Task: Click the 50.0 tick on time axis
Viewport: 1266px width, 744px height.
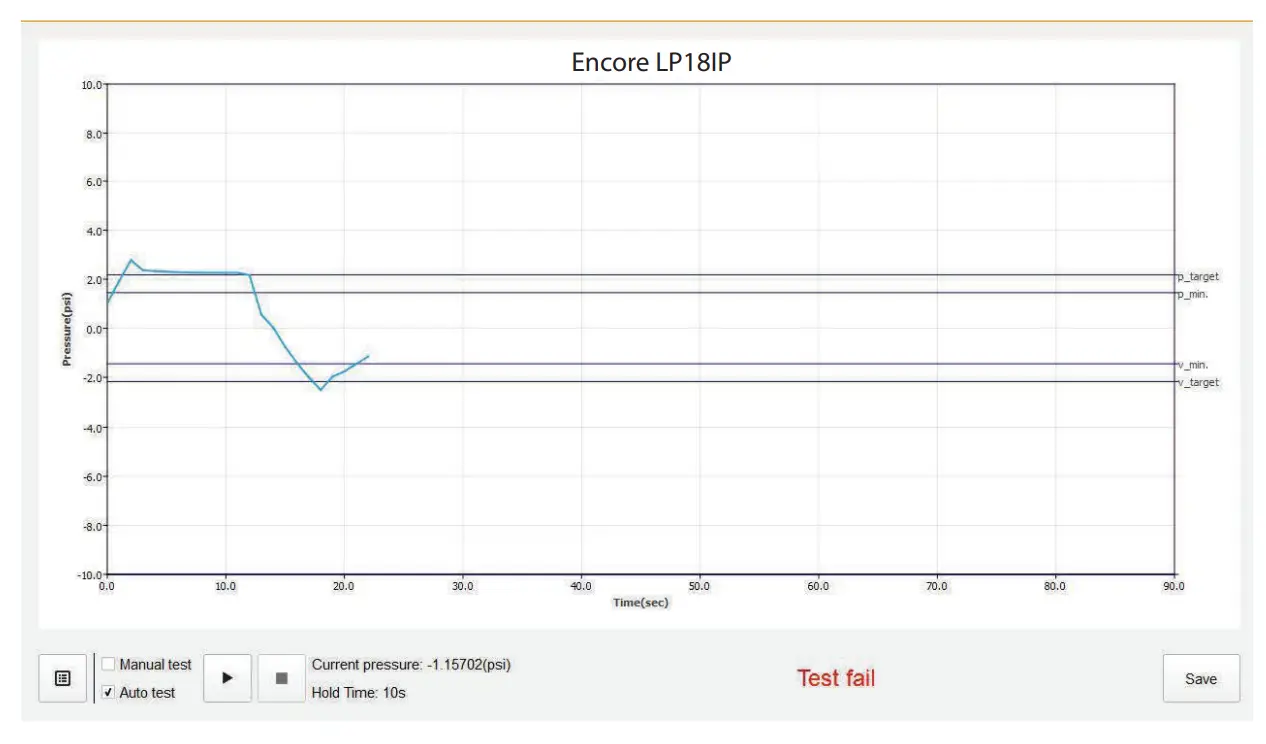Action: [699, 587]
